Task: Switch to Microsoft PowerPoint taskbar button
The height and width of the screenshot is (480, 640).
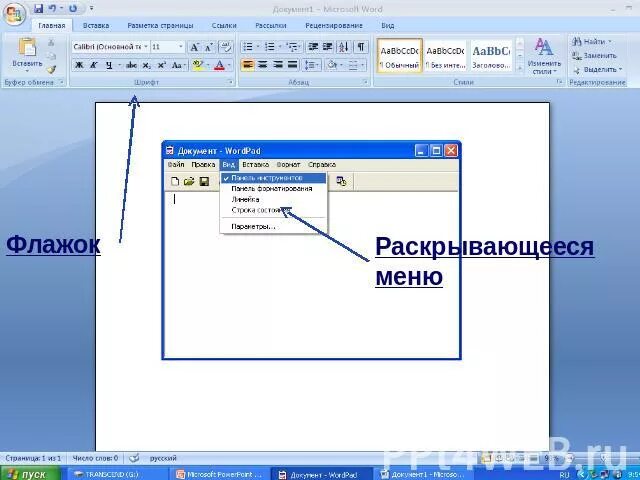Action: pyautogui.click(x=218, y=475)
